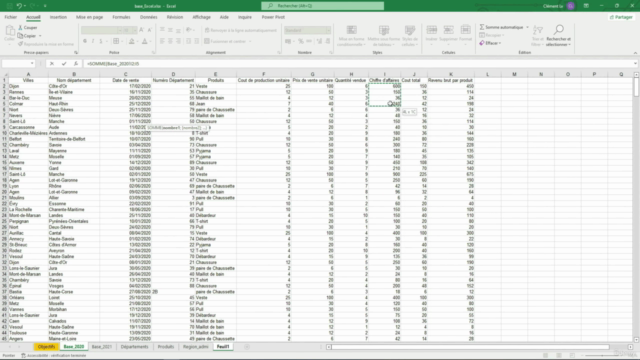The image size is (640, 360).
Task: Open the Power Pivot ribbon tab
Action: (273, 17)
